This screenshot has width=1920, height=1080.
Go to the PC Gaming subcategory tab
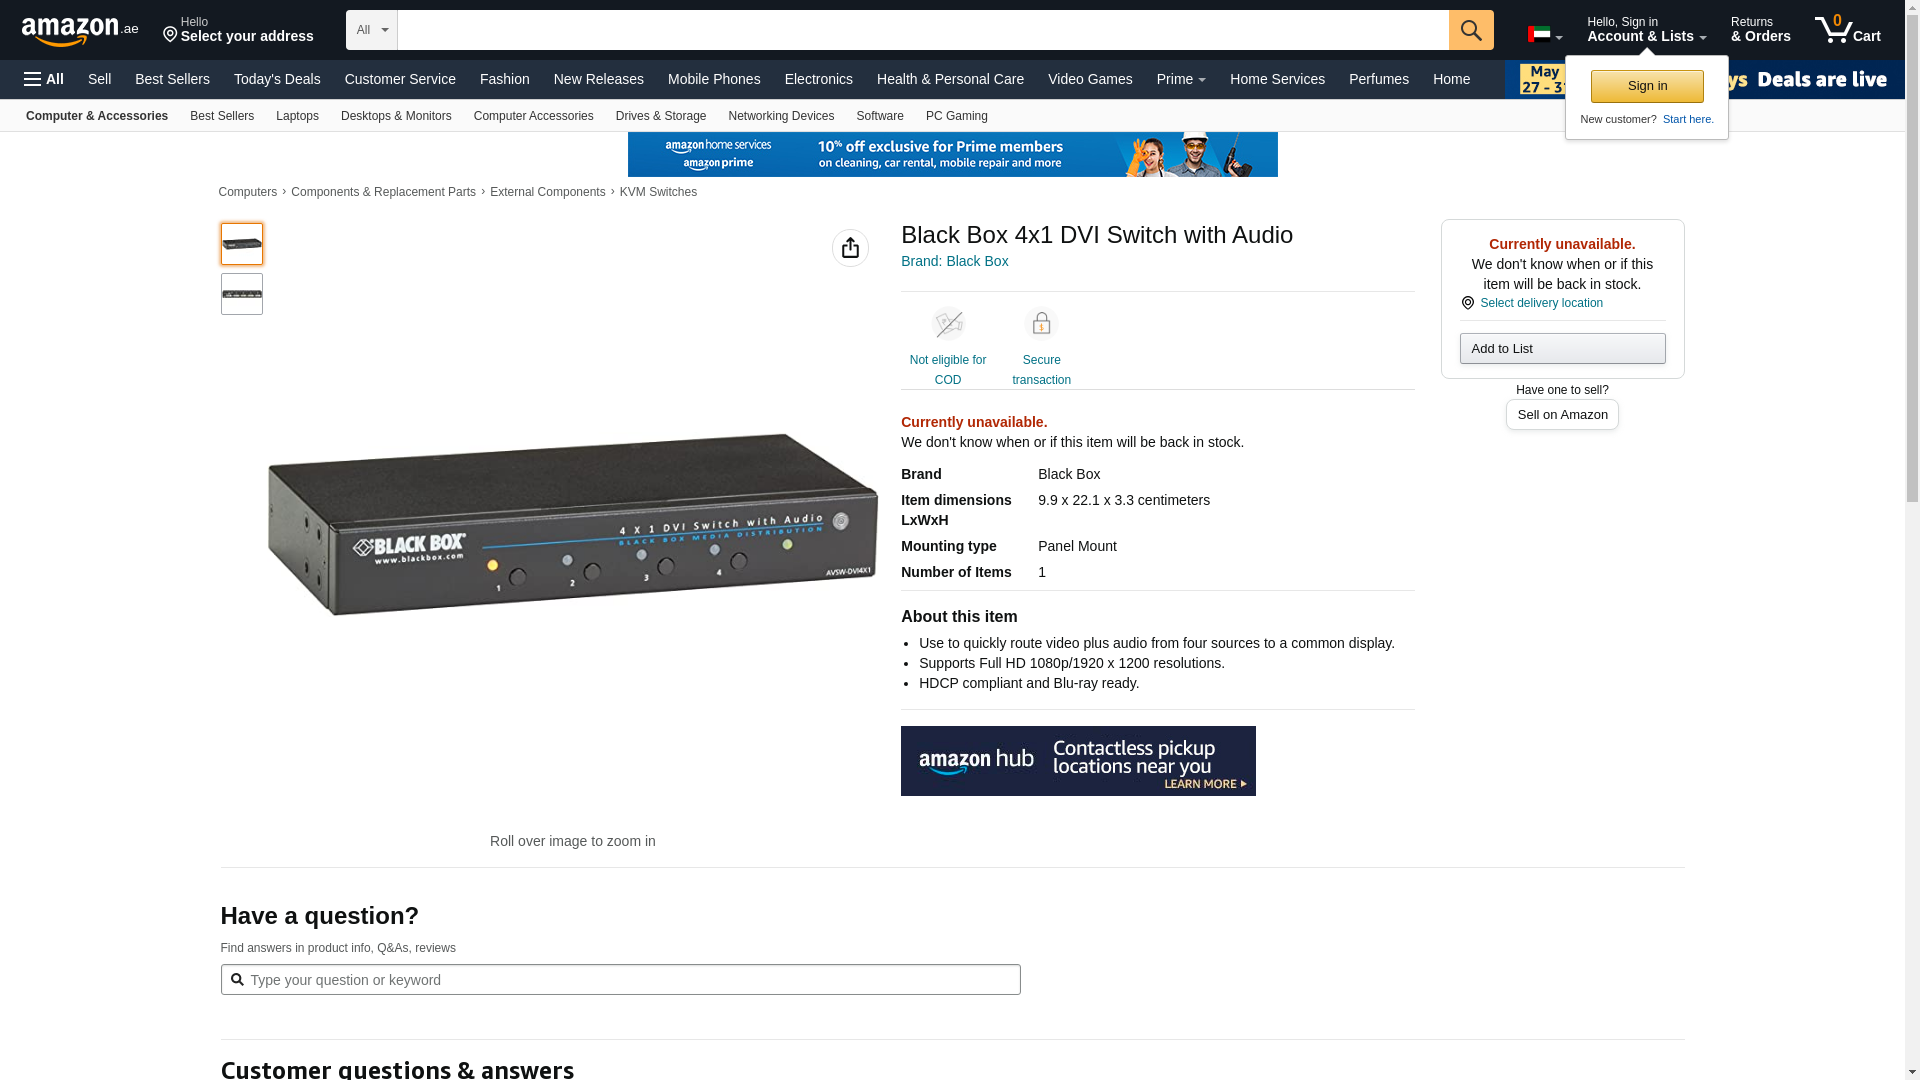tap(956, 116)
